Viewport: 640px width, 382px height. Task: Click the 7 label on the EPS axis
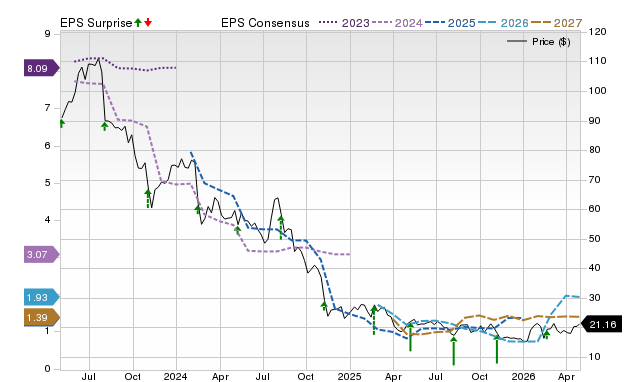[x=47, y=108]
